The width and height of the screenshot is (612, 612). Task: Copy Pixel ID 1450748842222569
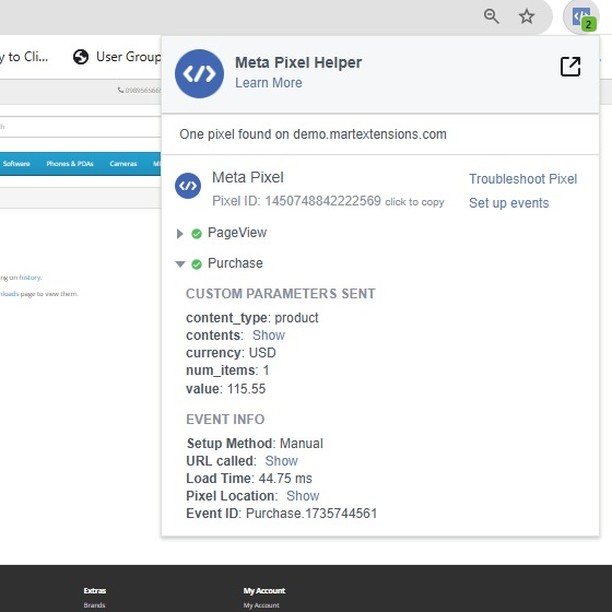pos(297,201)
